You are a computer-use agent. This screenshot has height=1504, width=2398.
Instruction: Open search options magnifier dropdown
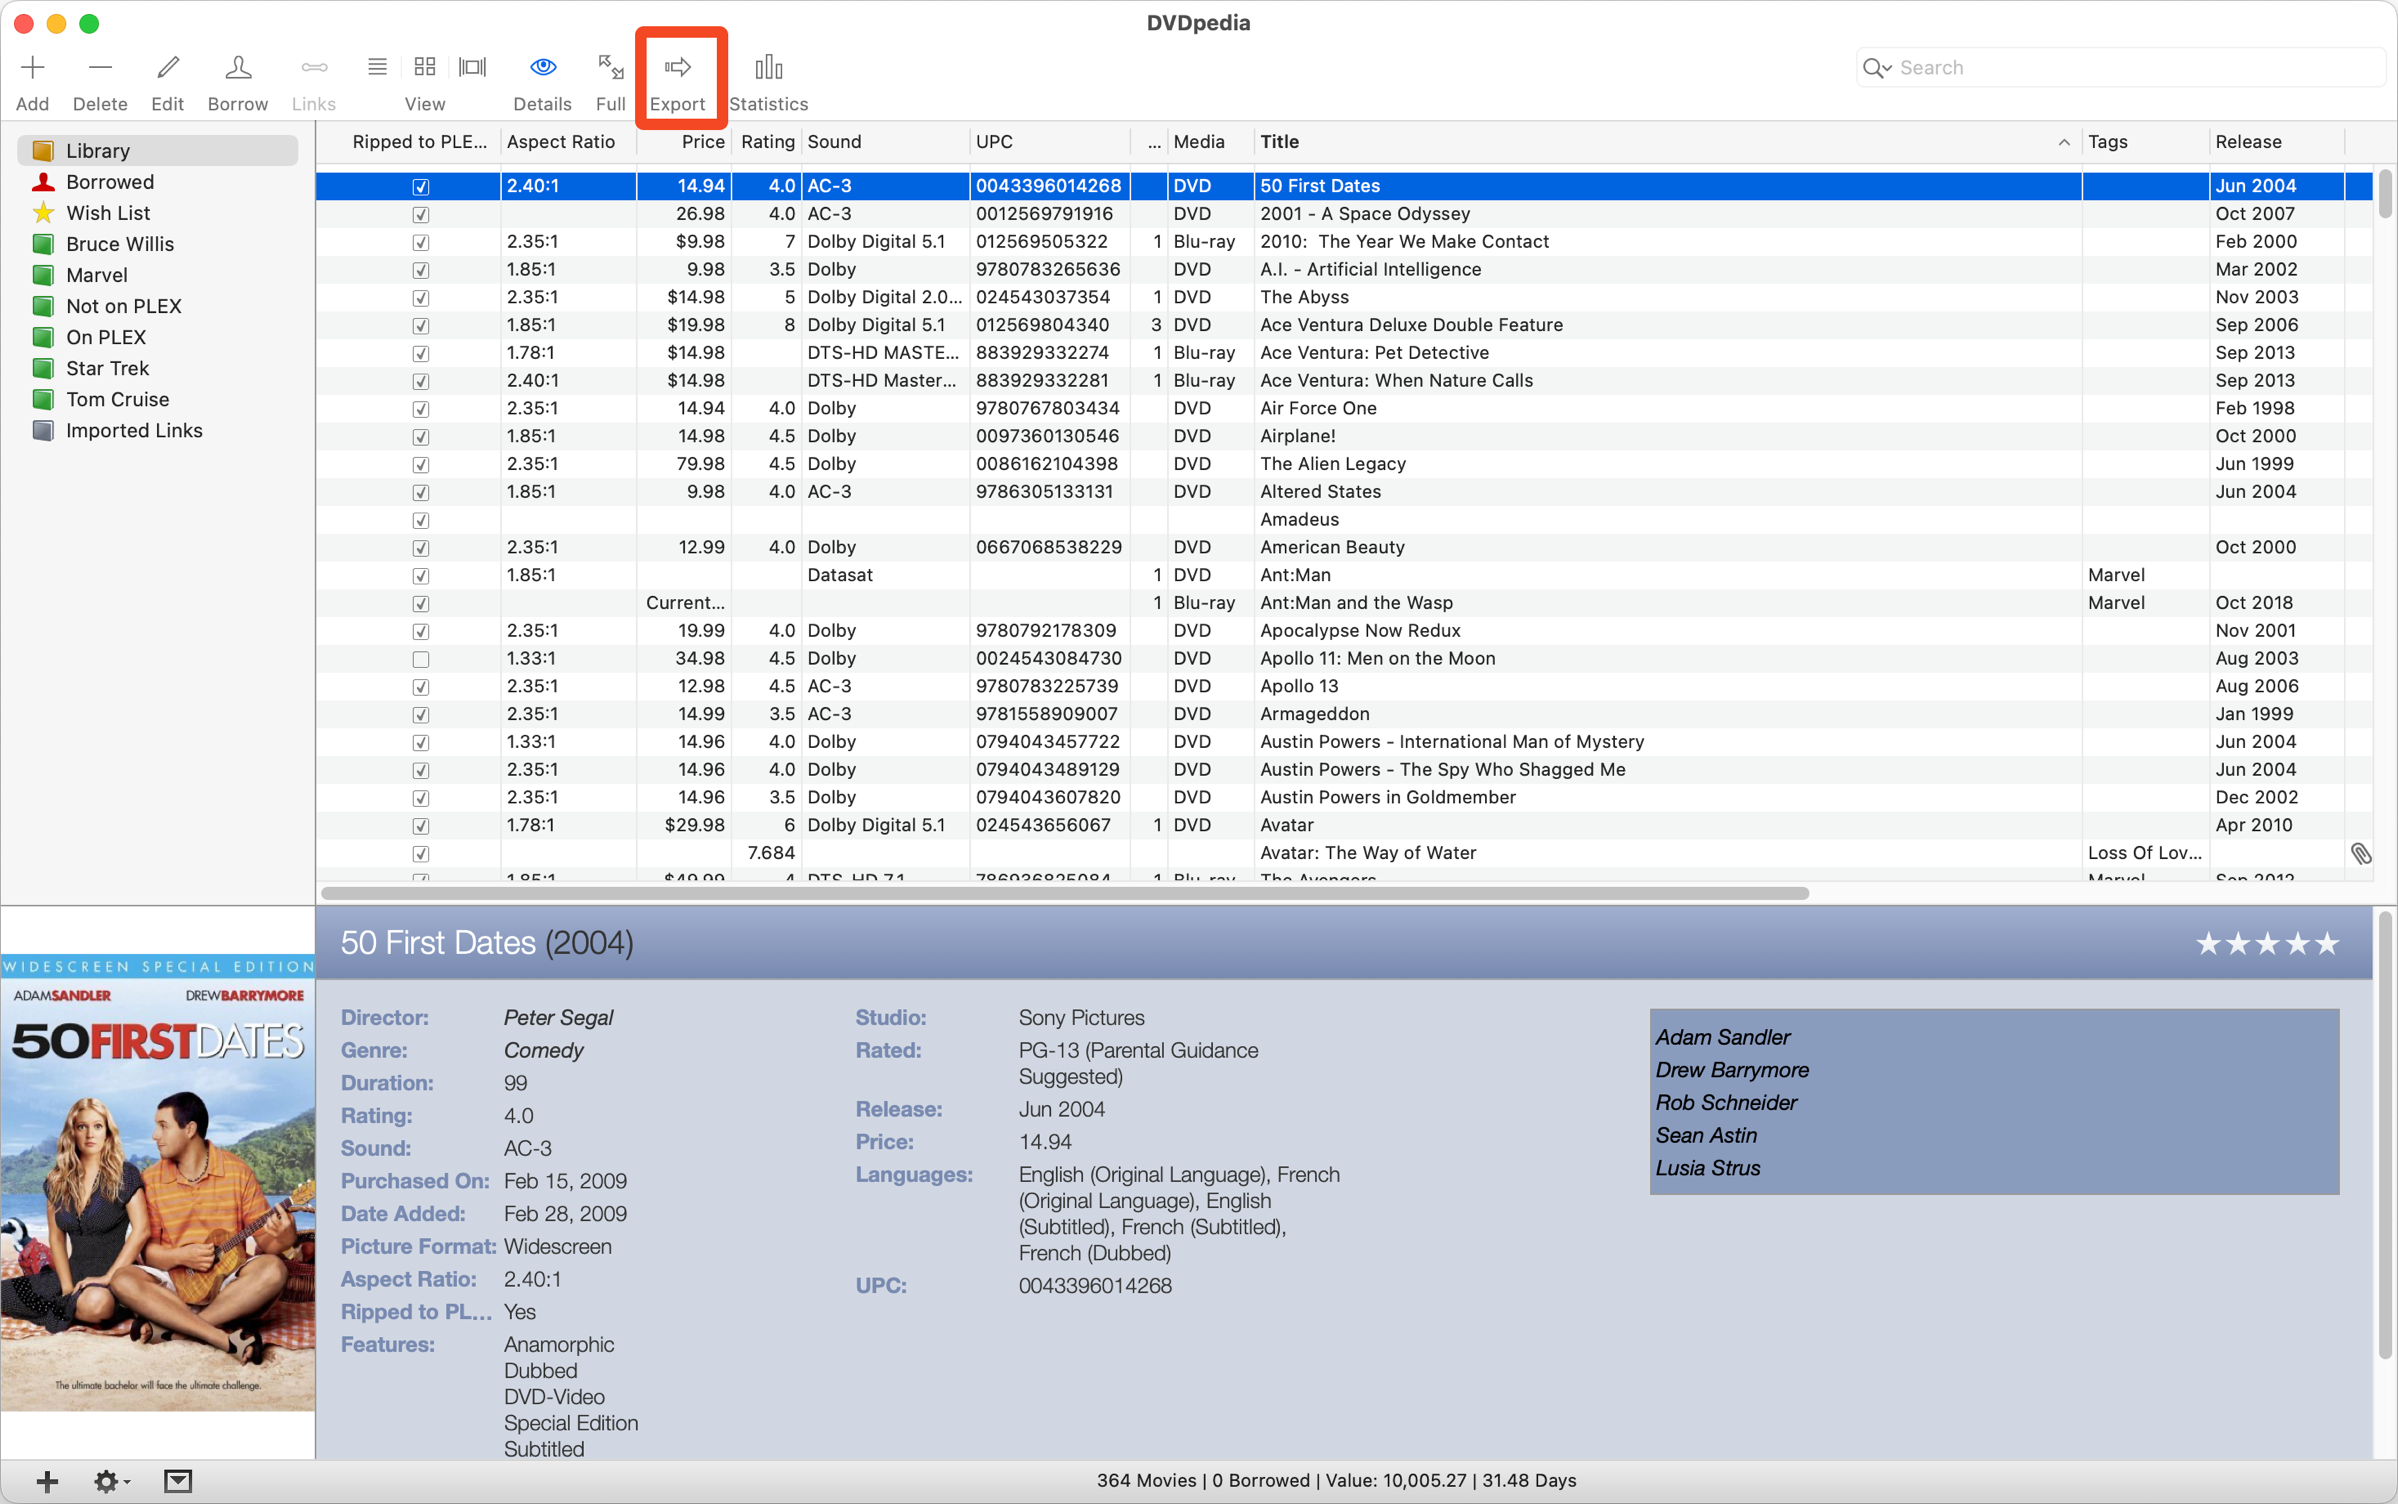coord(1877,68)
